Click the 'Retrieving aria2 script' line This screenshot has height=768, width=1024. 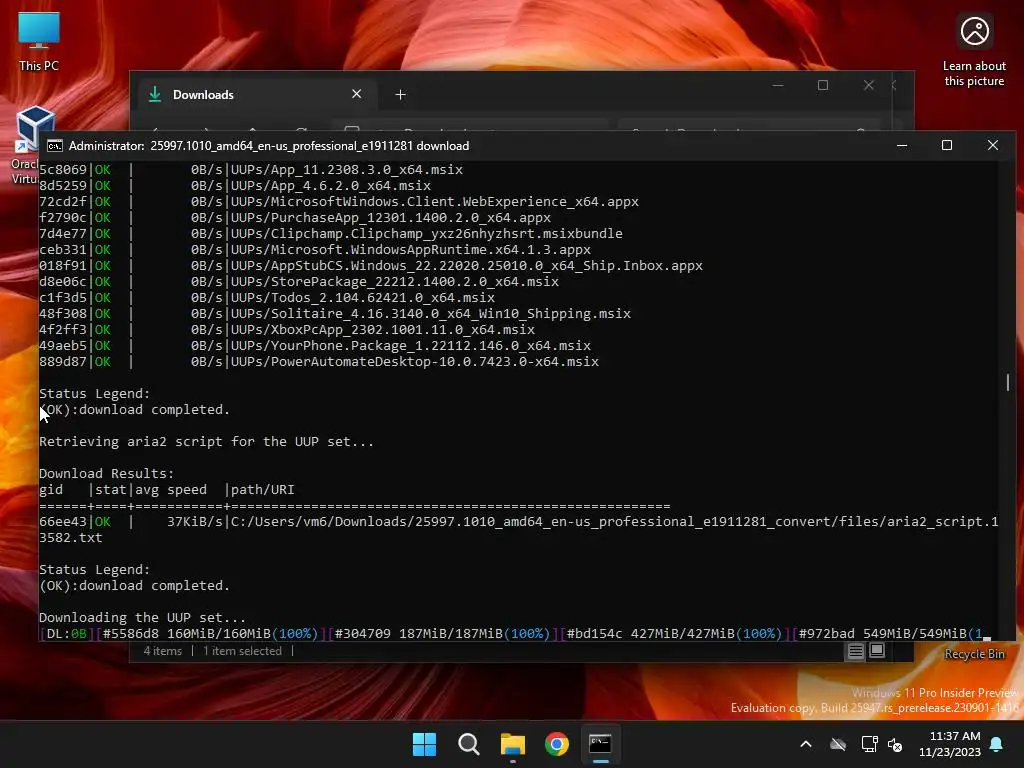click(206, 442)
